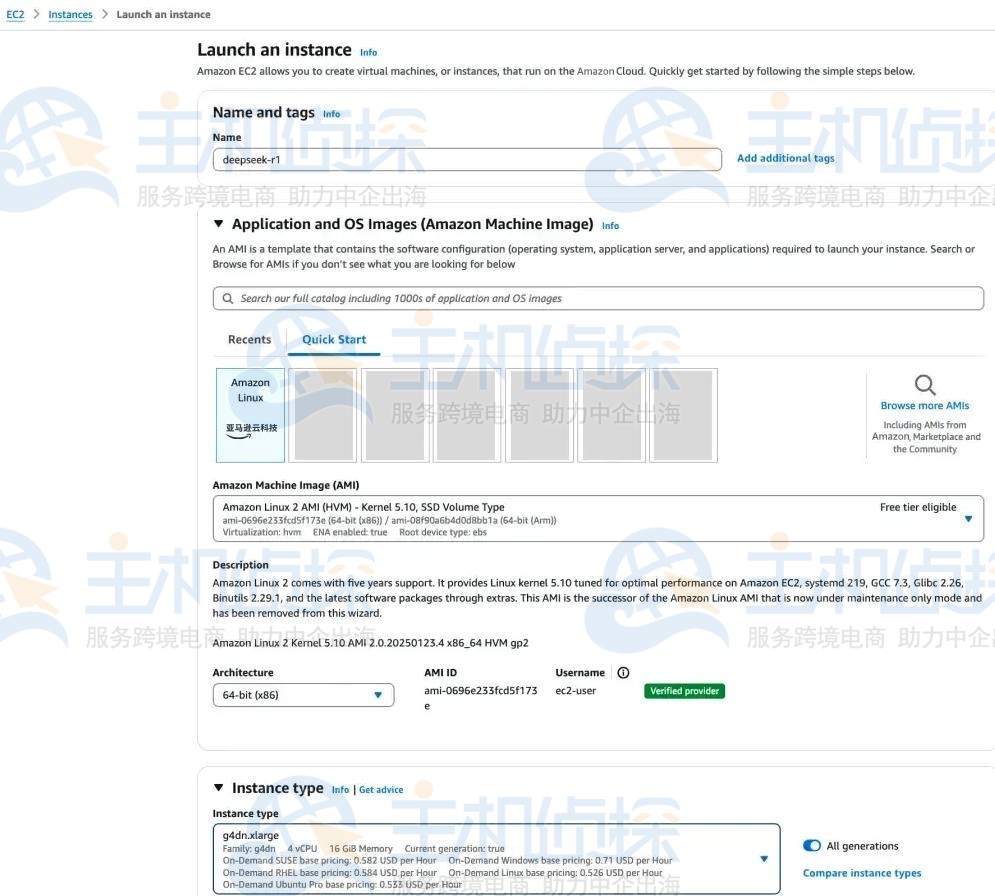
Task: Open Compare instance types
Action: 862,872
